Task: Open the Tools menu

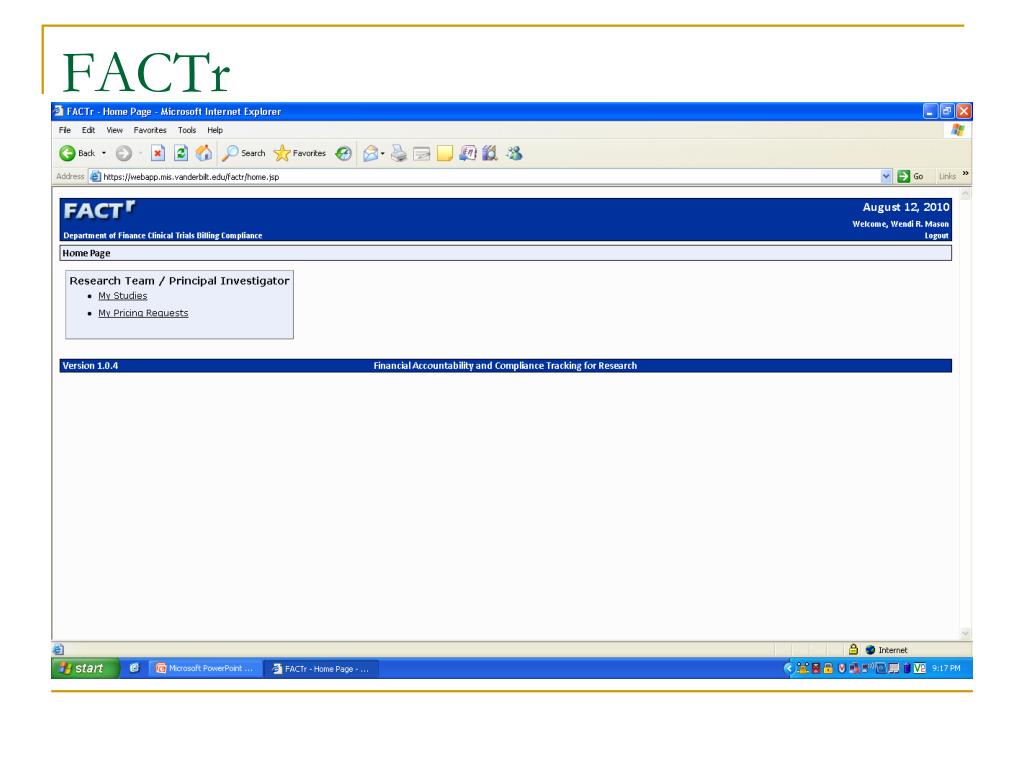Action: 187,130
